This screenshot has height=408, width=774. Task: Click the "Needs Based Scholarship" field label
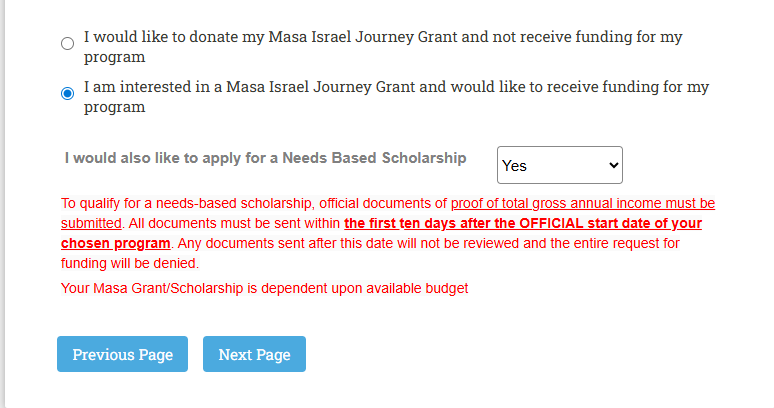tap(265, 158)
